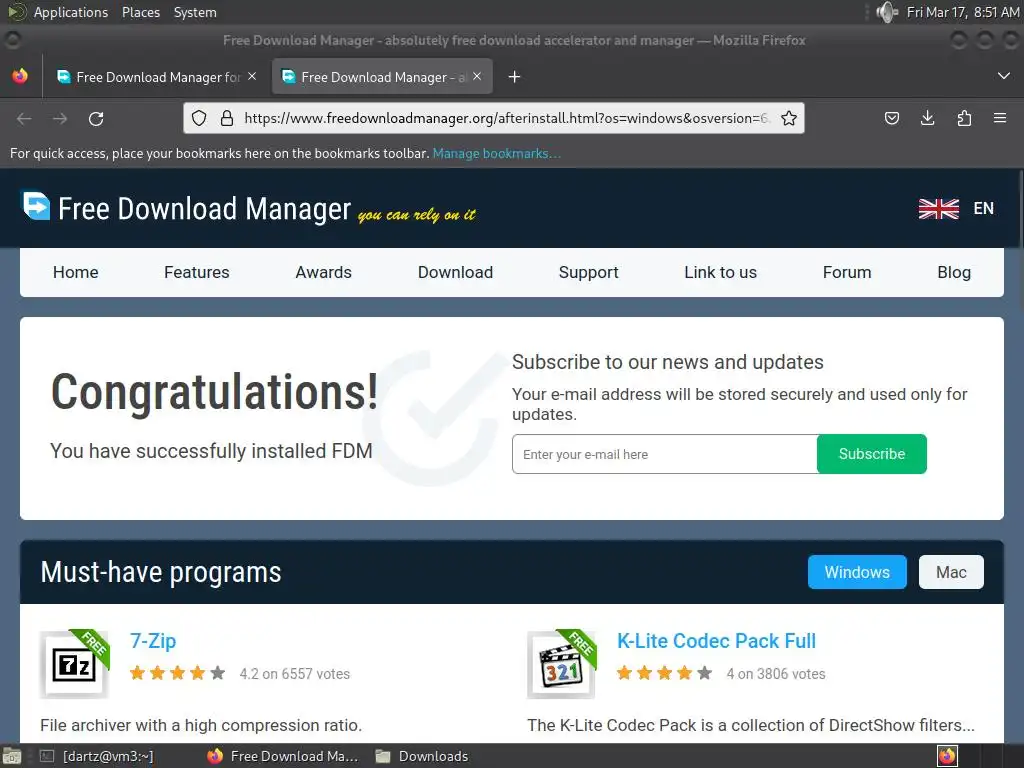Open the Firefox hamburger menu
Viewport: 1024px width, 768px height.
(1000, 118)
